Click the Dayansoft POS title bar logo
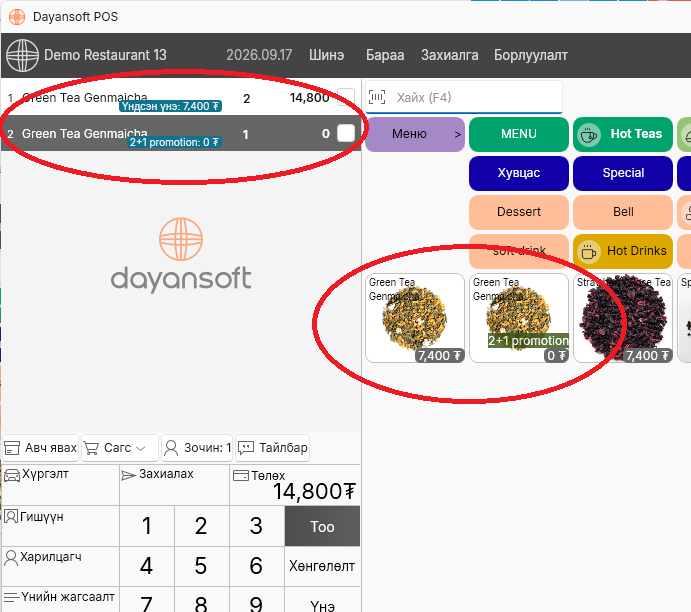This screenshot has width=691, height=612. [17, 17]
